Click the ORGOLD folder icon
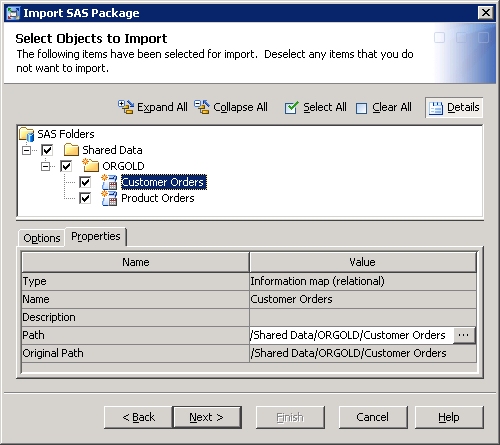 [x=91, y=166]
